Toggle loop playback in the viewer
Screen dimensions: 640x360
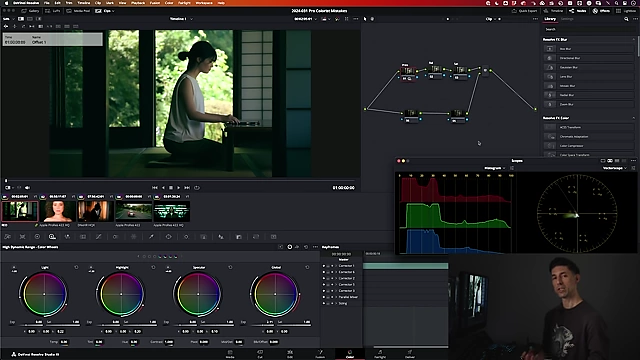click(197, 188)
